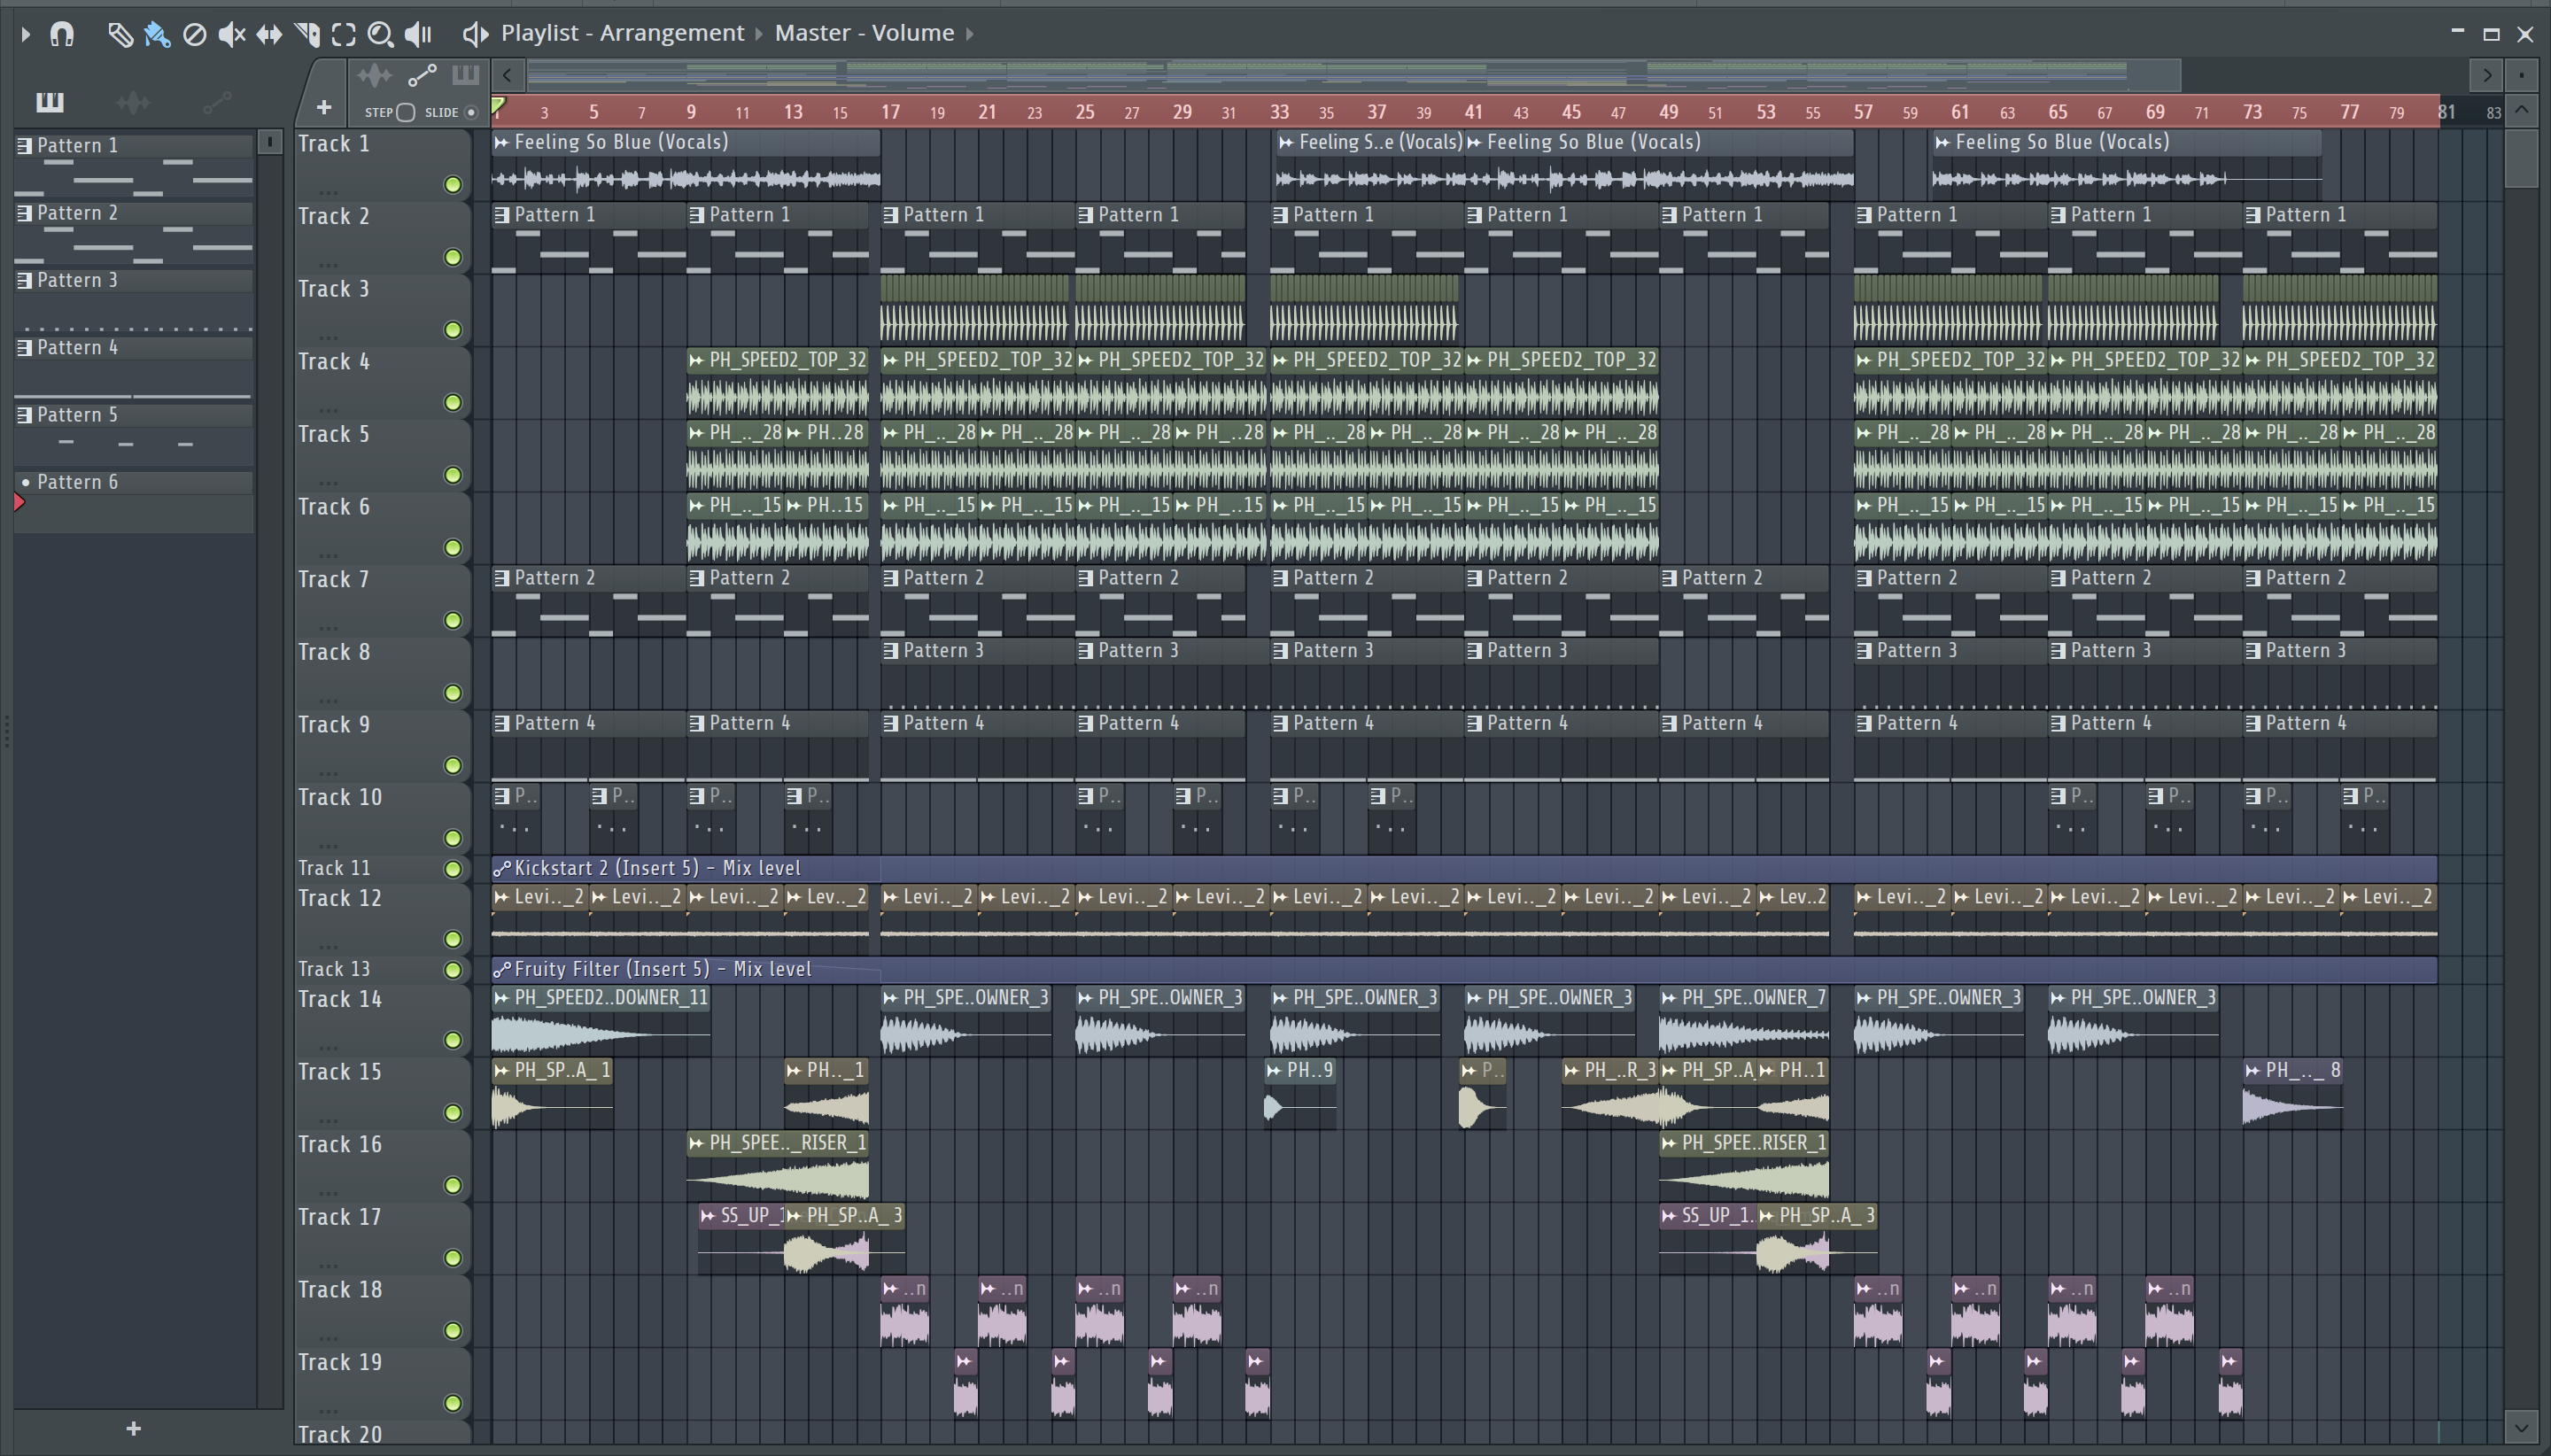Toggle the SLIDE option
Image resolution: width=2551 pixels, height=1456 pixels.
pos(471,112)
